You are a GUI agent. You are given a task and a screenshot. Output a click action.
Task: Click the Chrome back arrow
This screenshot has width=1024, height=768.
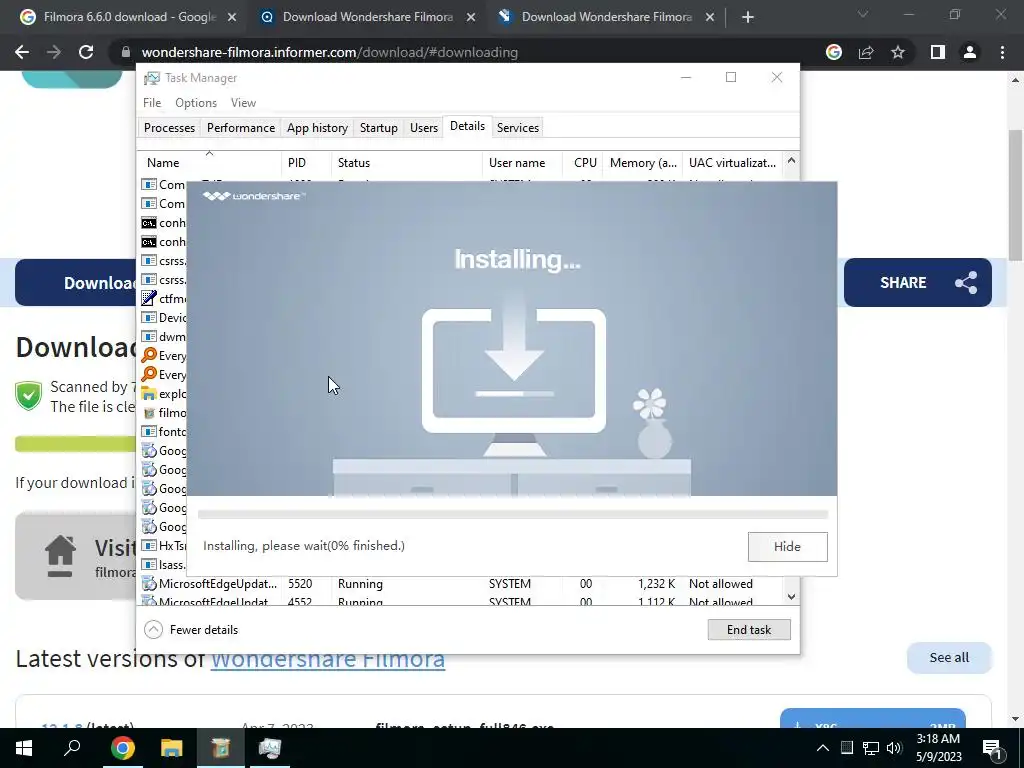point(22,52)
